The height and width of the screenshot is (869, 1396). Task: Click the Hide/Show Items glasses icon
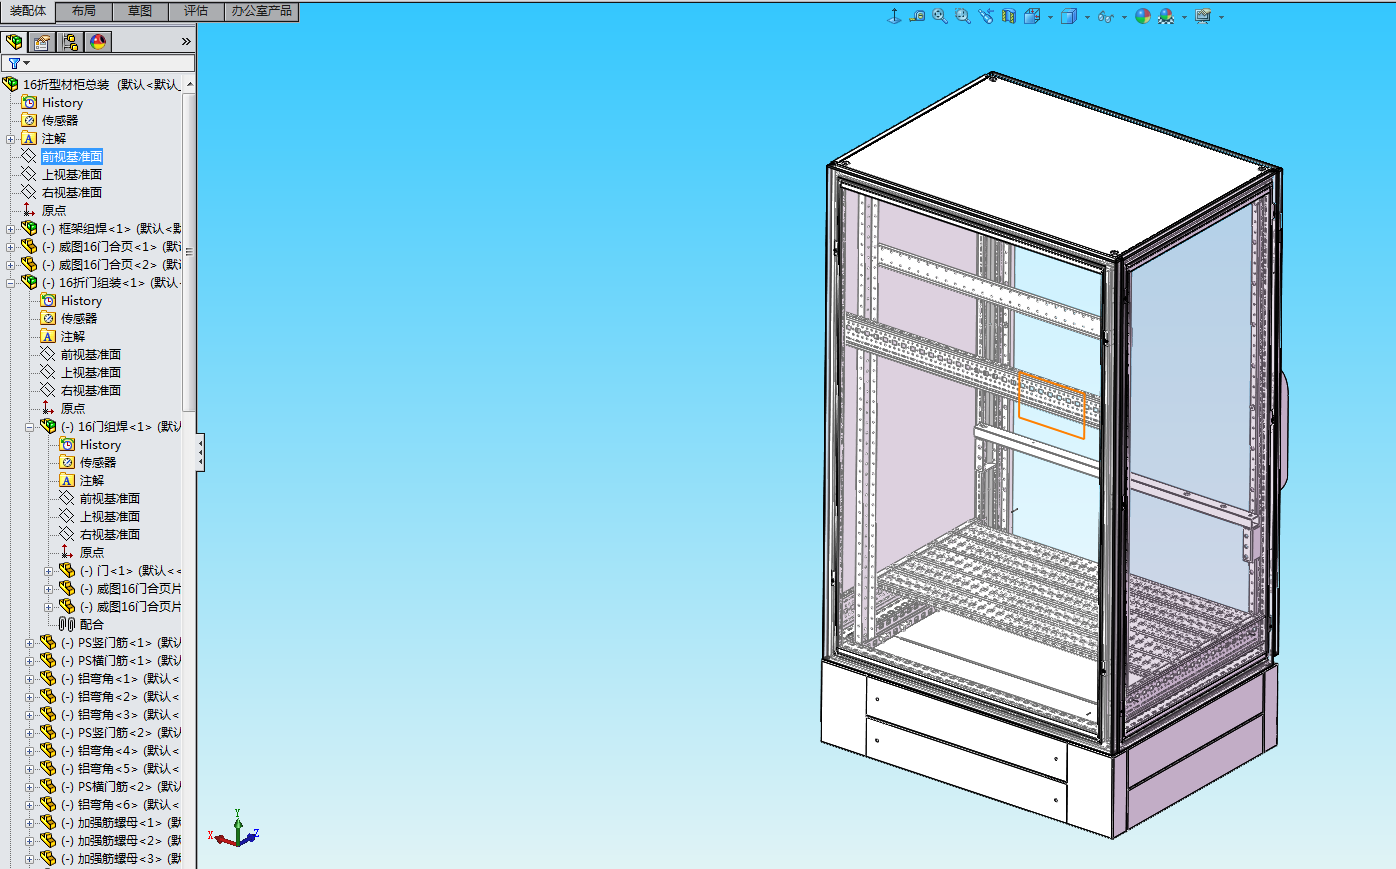(1105, 17)
